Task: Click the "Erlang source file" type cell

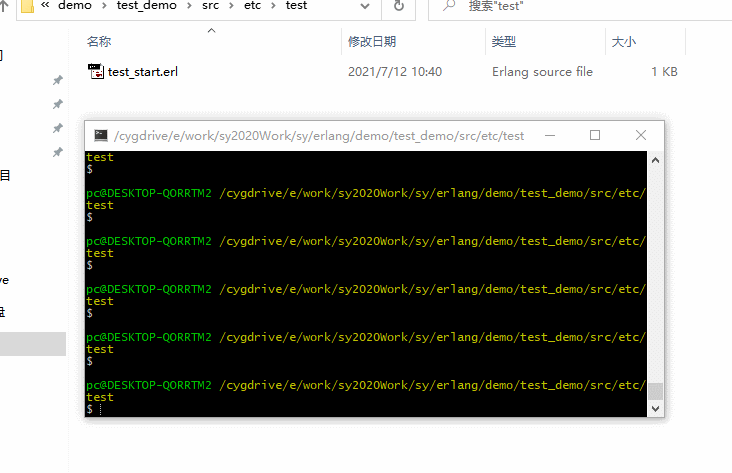Action: tap(542, 72)
